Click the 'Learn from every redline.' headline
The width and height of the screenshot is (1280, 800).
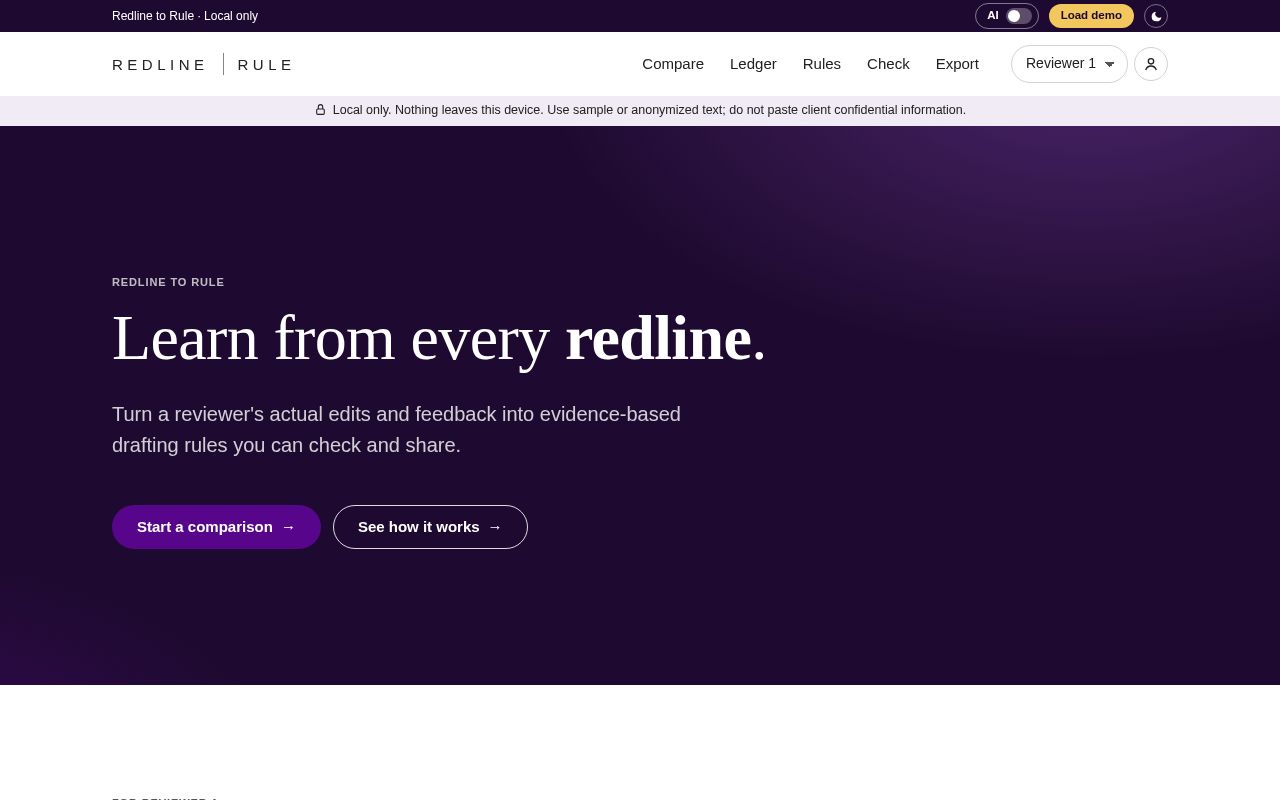pos(439,339)
